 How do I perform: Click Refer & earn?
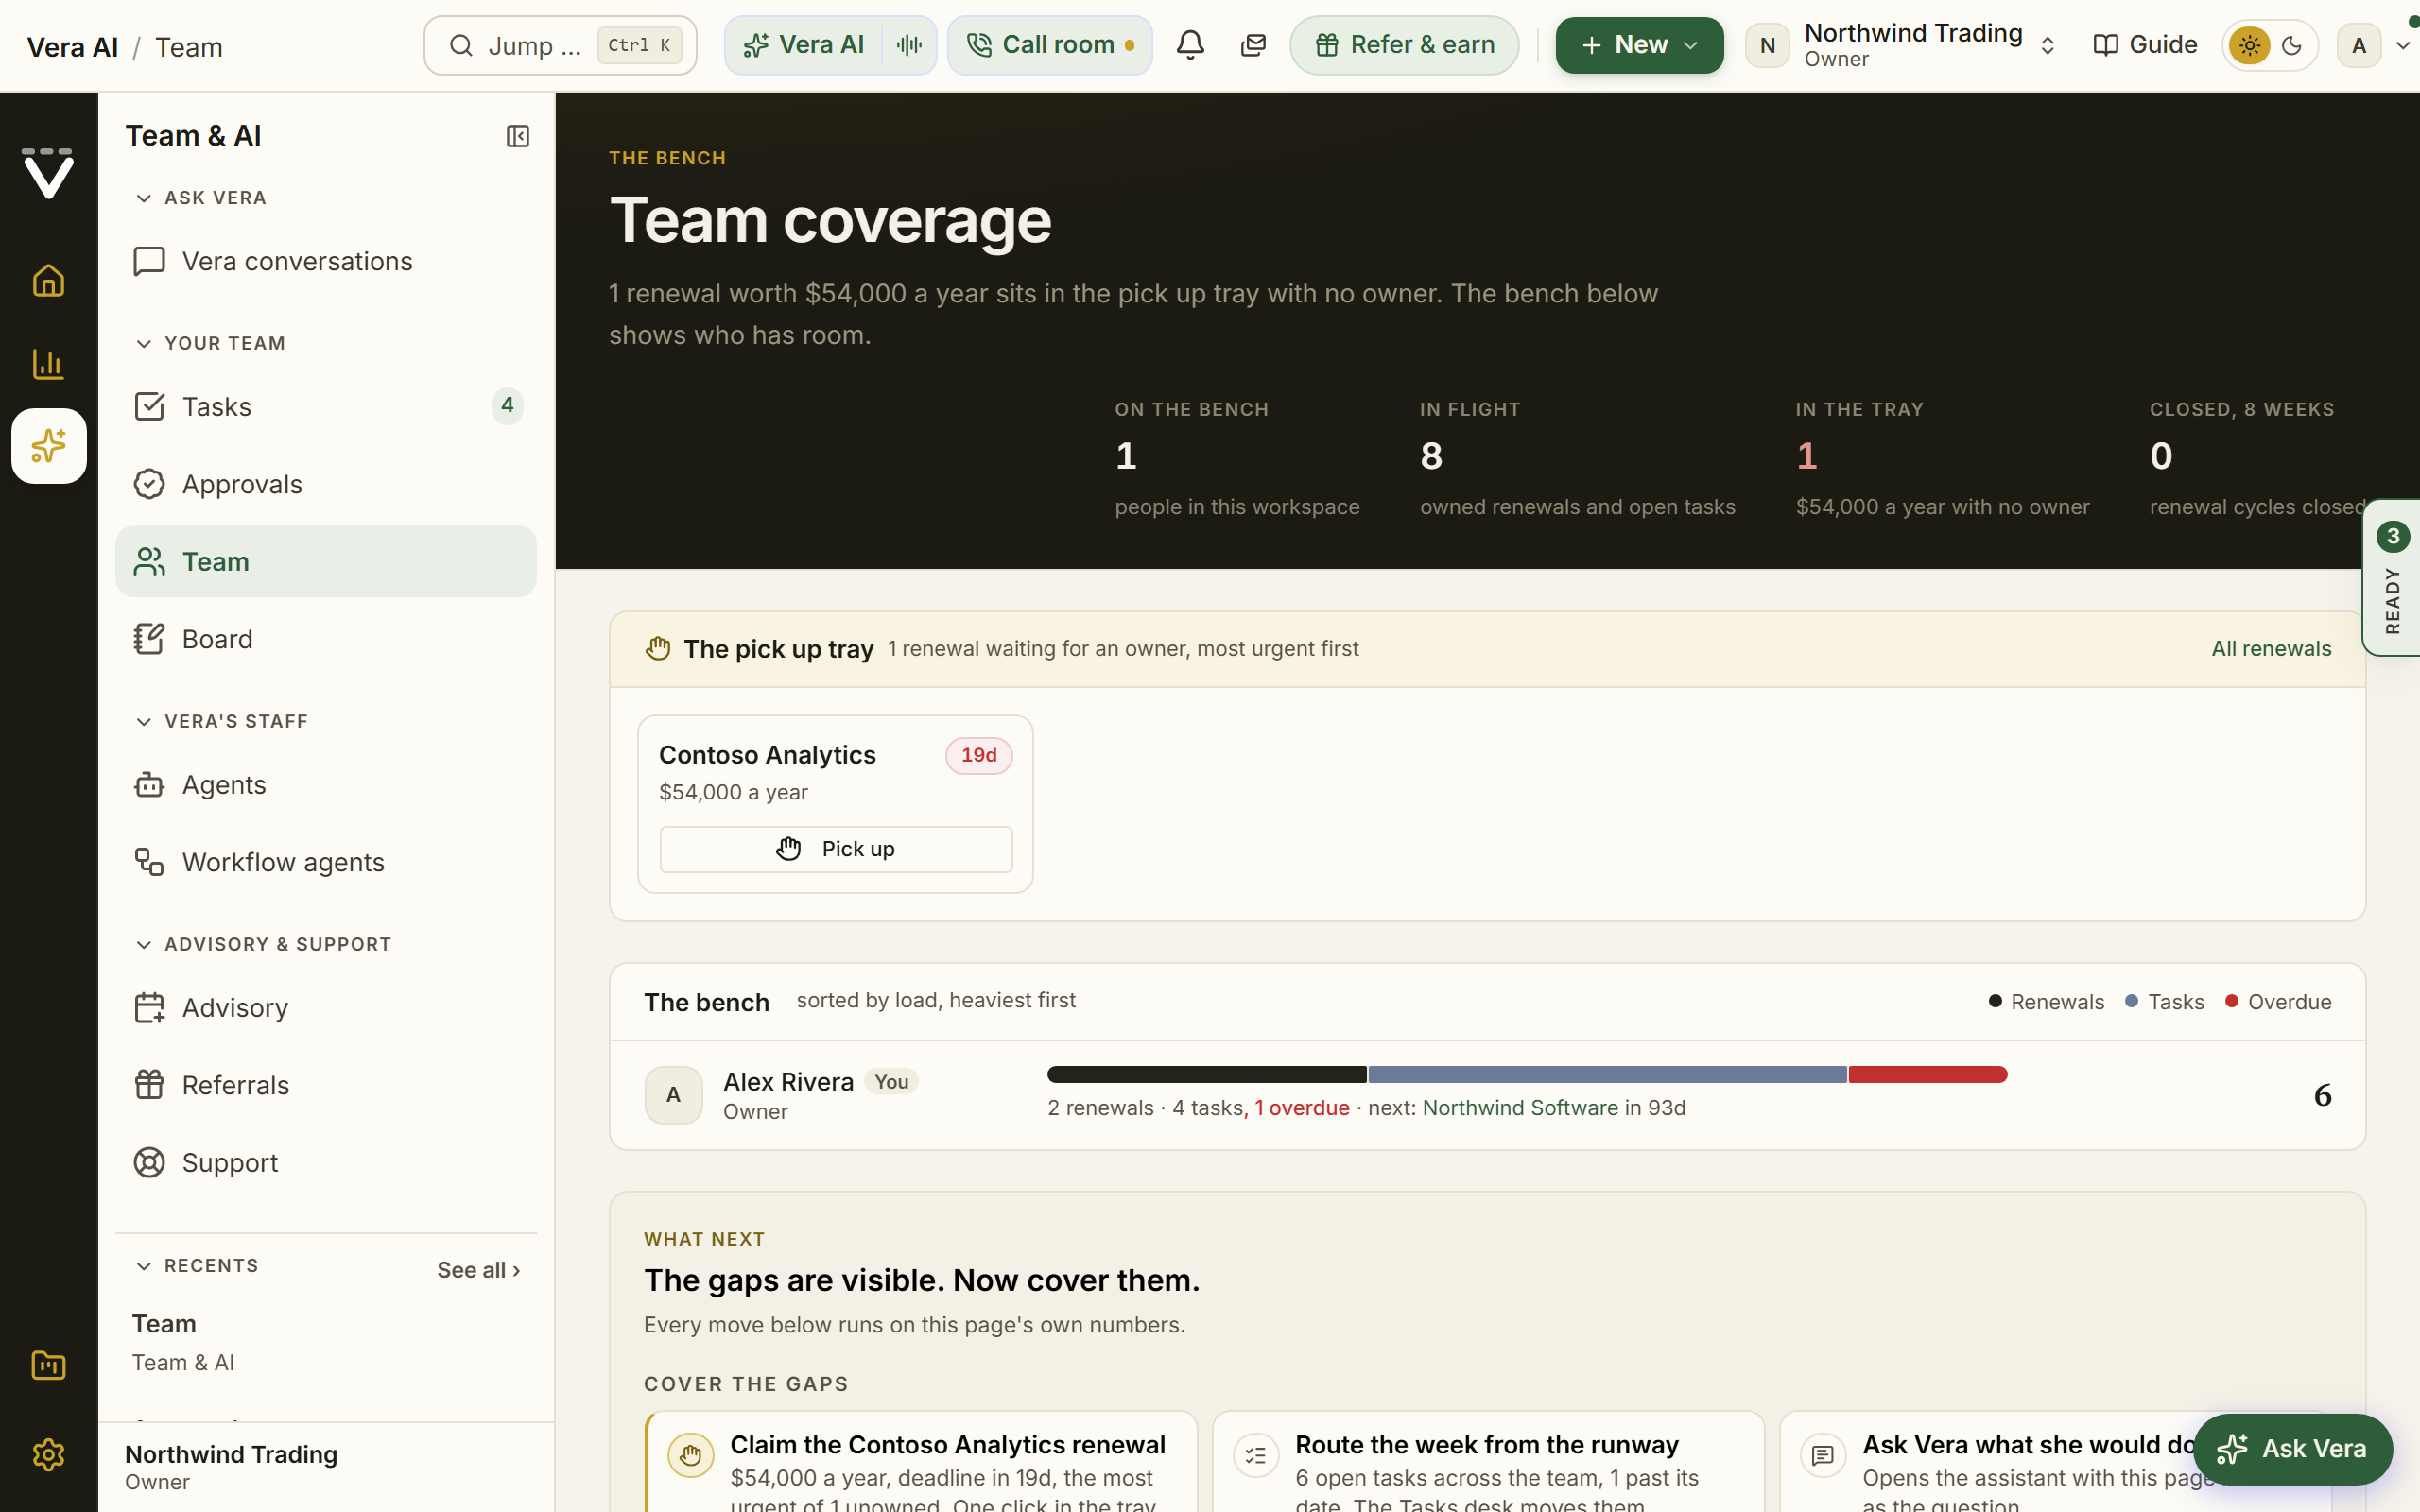tap(1404, 45)
